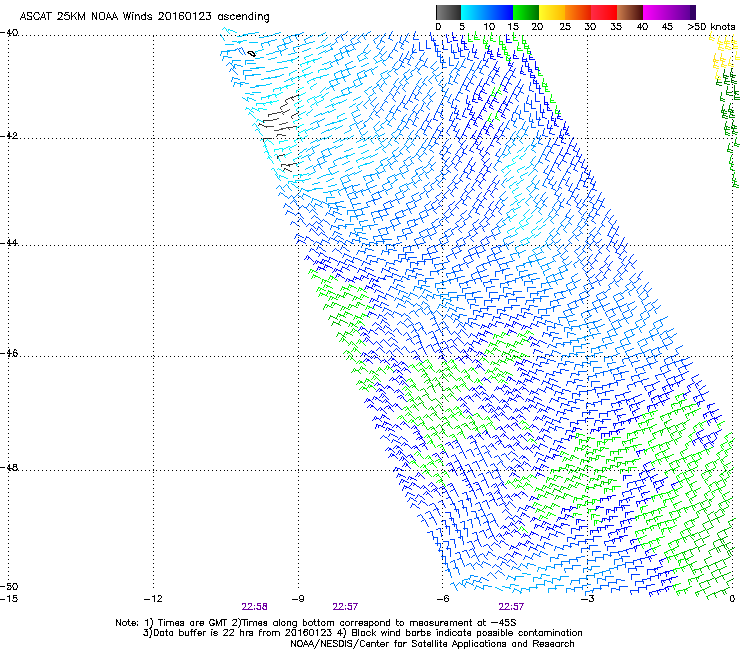Click the NOAA/NESDIS credit line
The width and height of the screenshot is (740, 650).
pyautogui.click(x=432, y=644)
